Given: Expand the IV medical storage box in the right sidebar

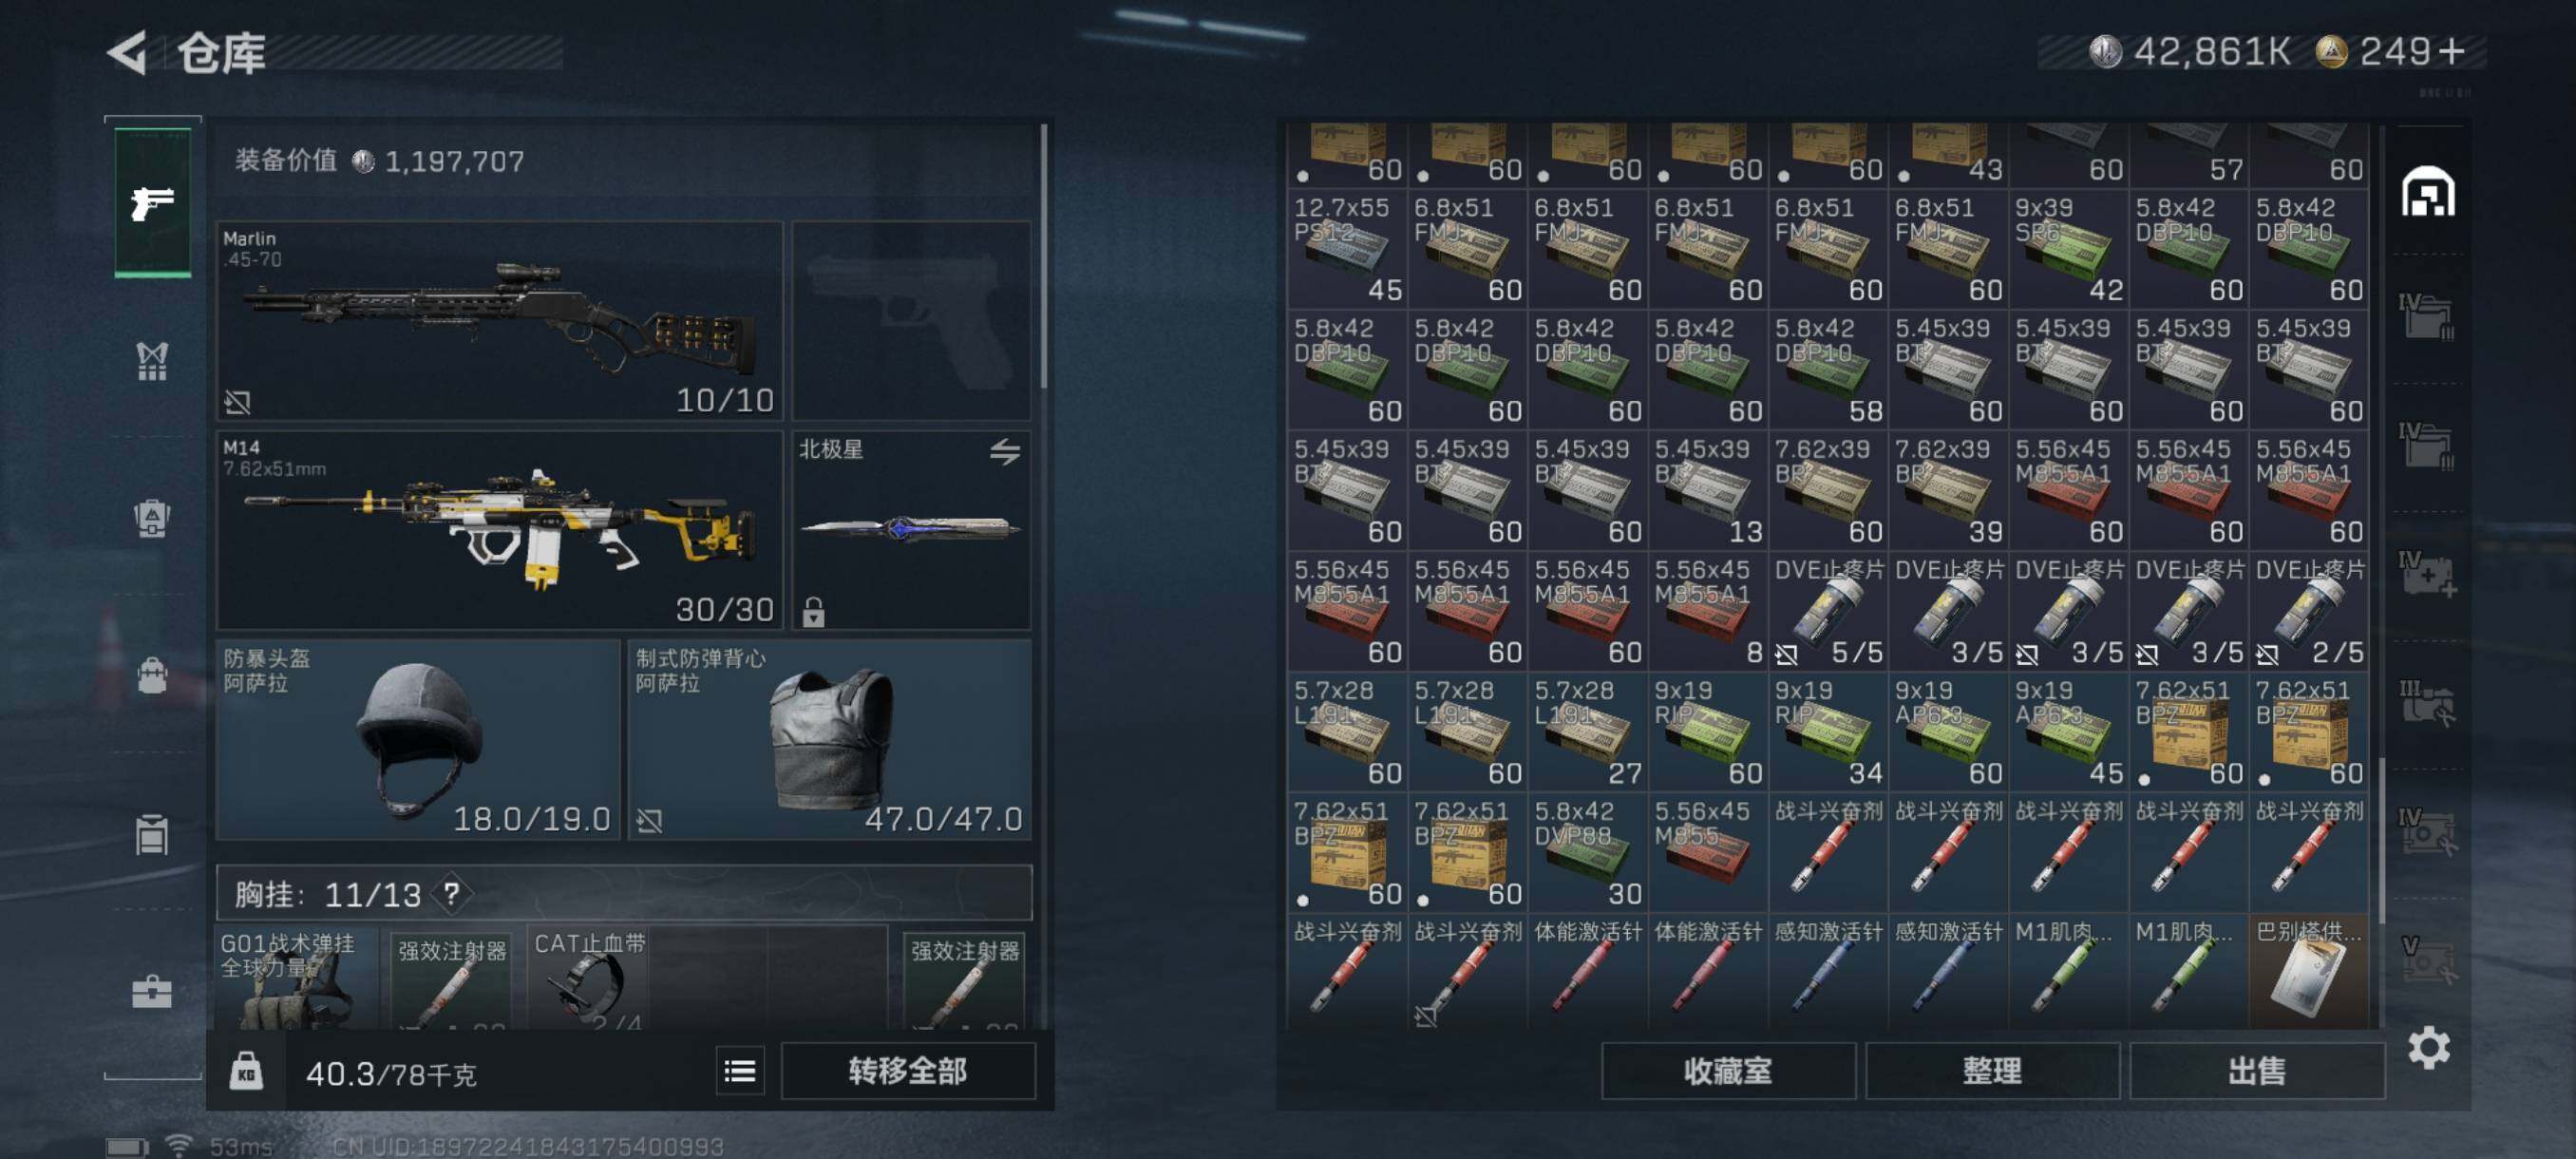Looking at the screenshot, I should coord(2428,575).
